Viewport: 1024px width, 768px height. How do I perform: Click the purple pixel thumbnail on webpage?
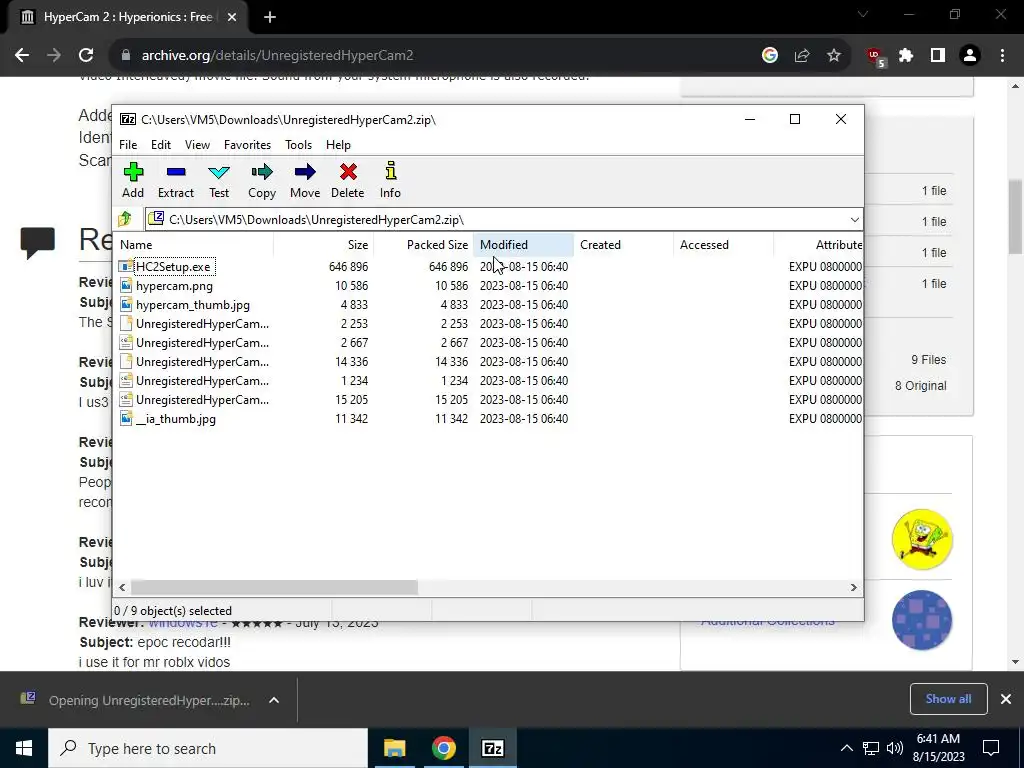point(922,620)
